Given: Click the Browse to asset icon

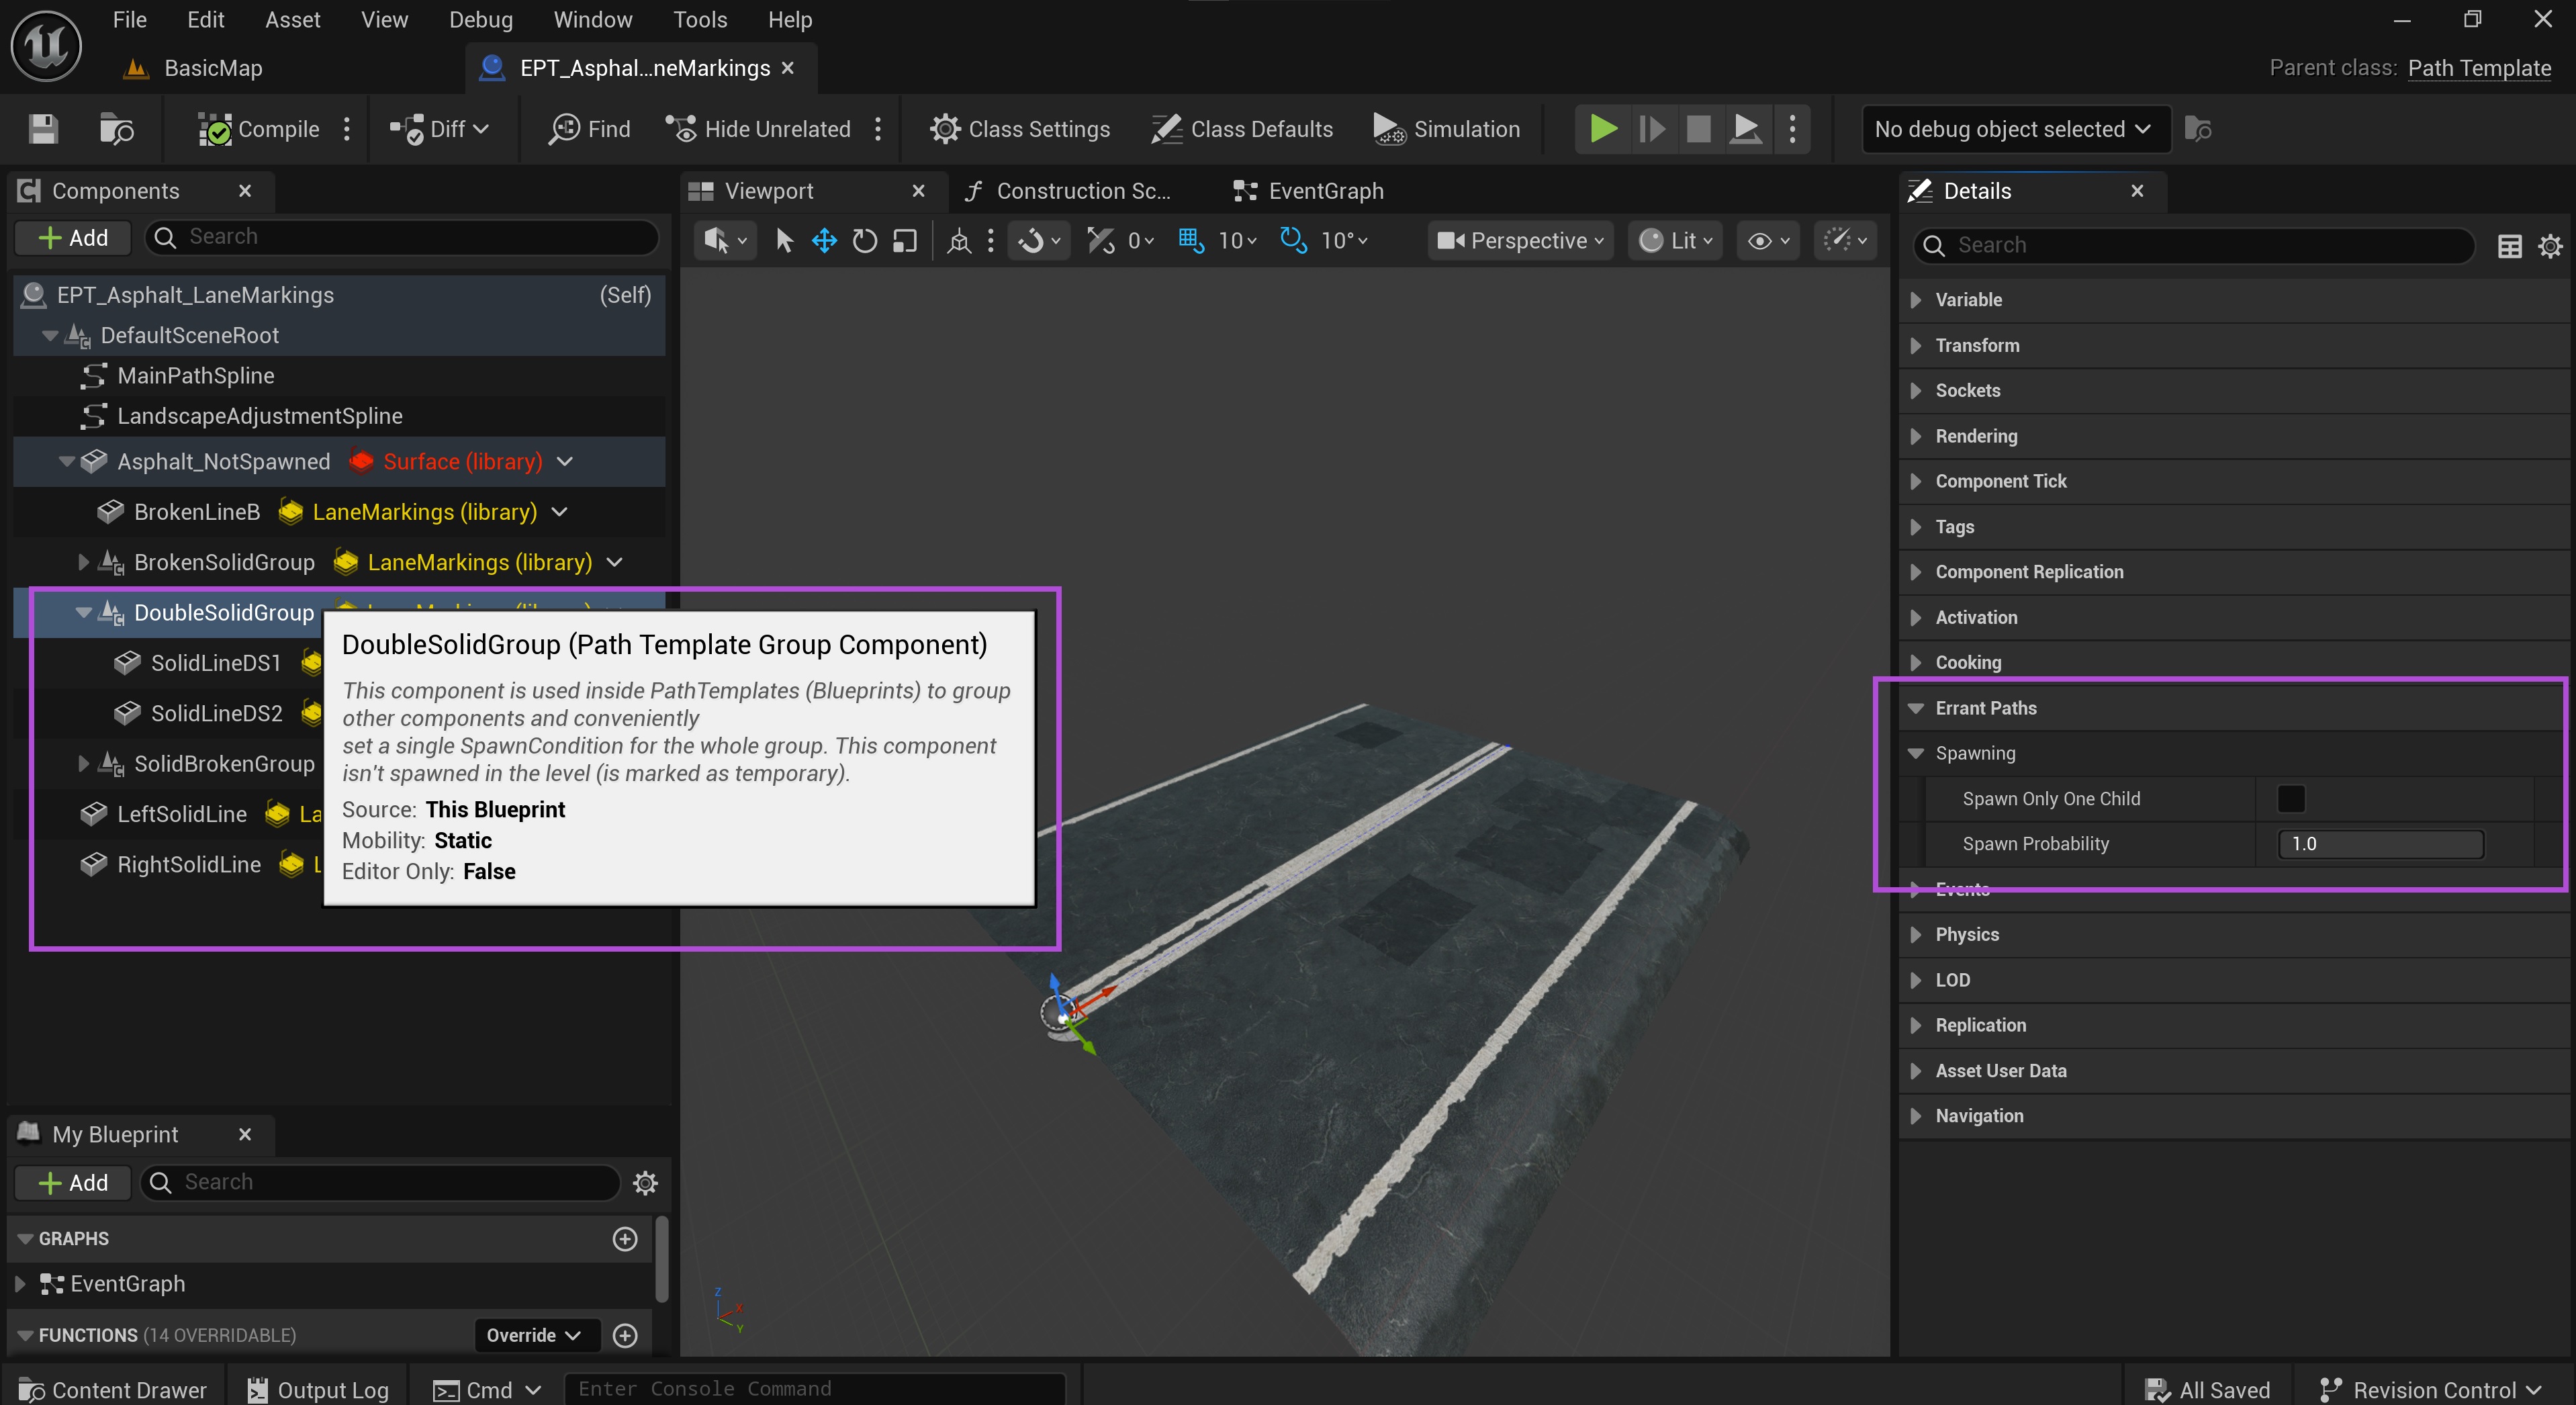Looking at the screenshot, I should click(x=117, y=129).
